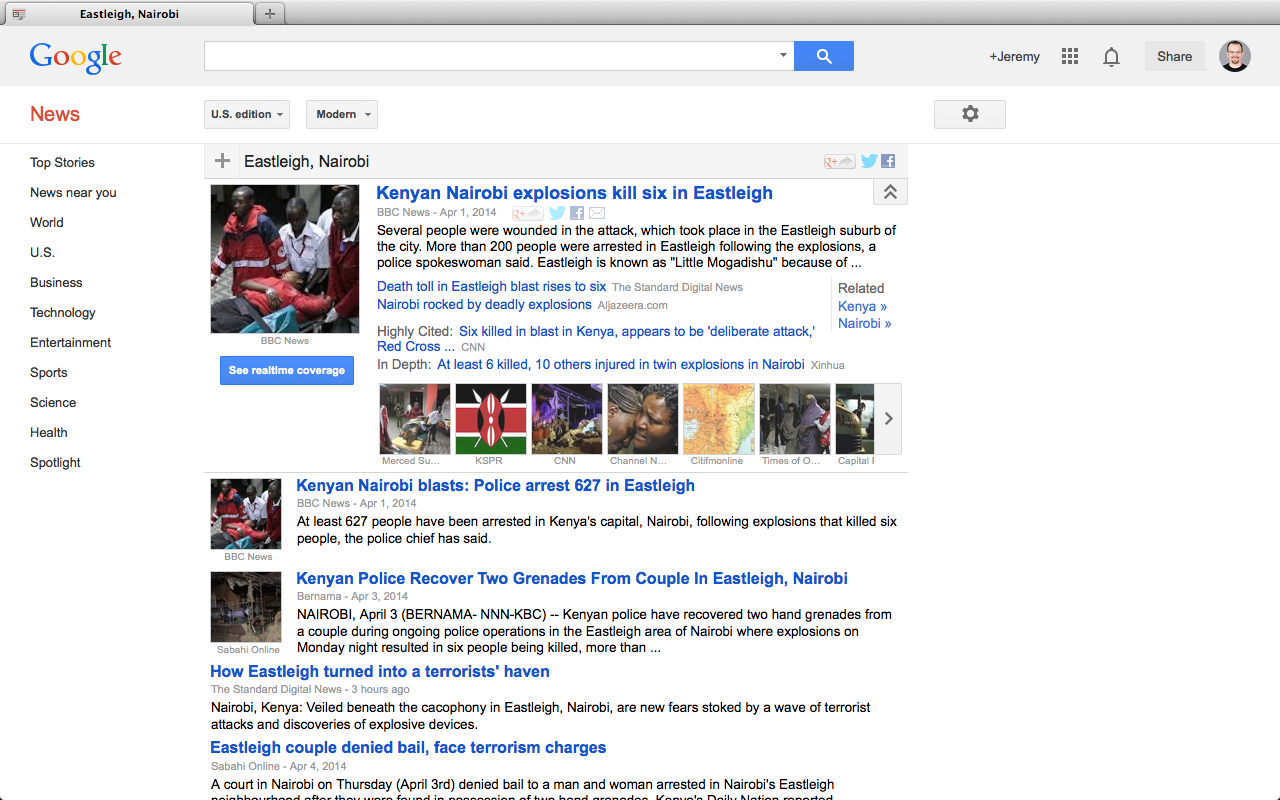Click the Eastleigh, Nairobi section title
Image resolution: width=1280 pixels, height=800 pixels.
(307, 161)
